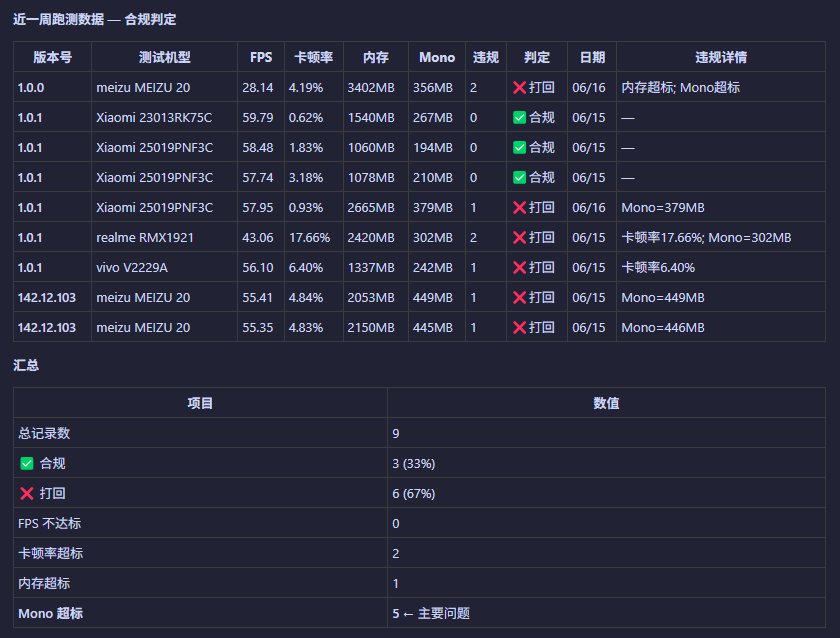The width and height of the screenshot is (840, 638).
Task: Click the 内存超标 row label in summary
Action: (44, 583)
